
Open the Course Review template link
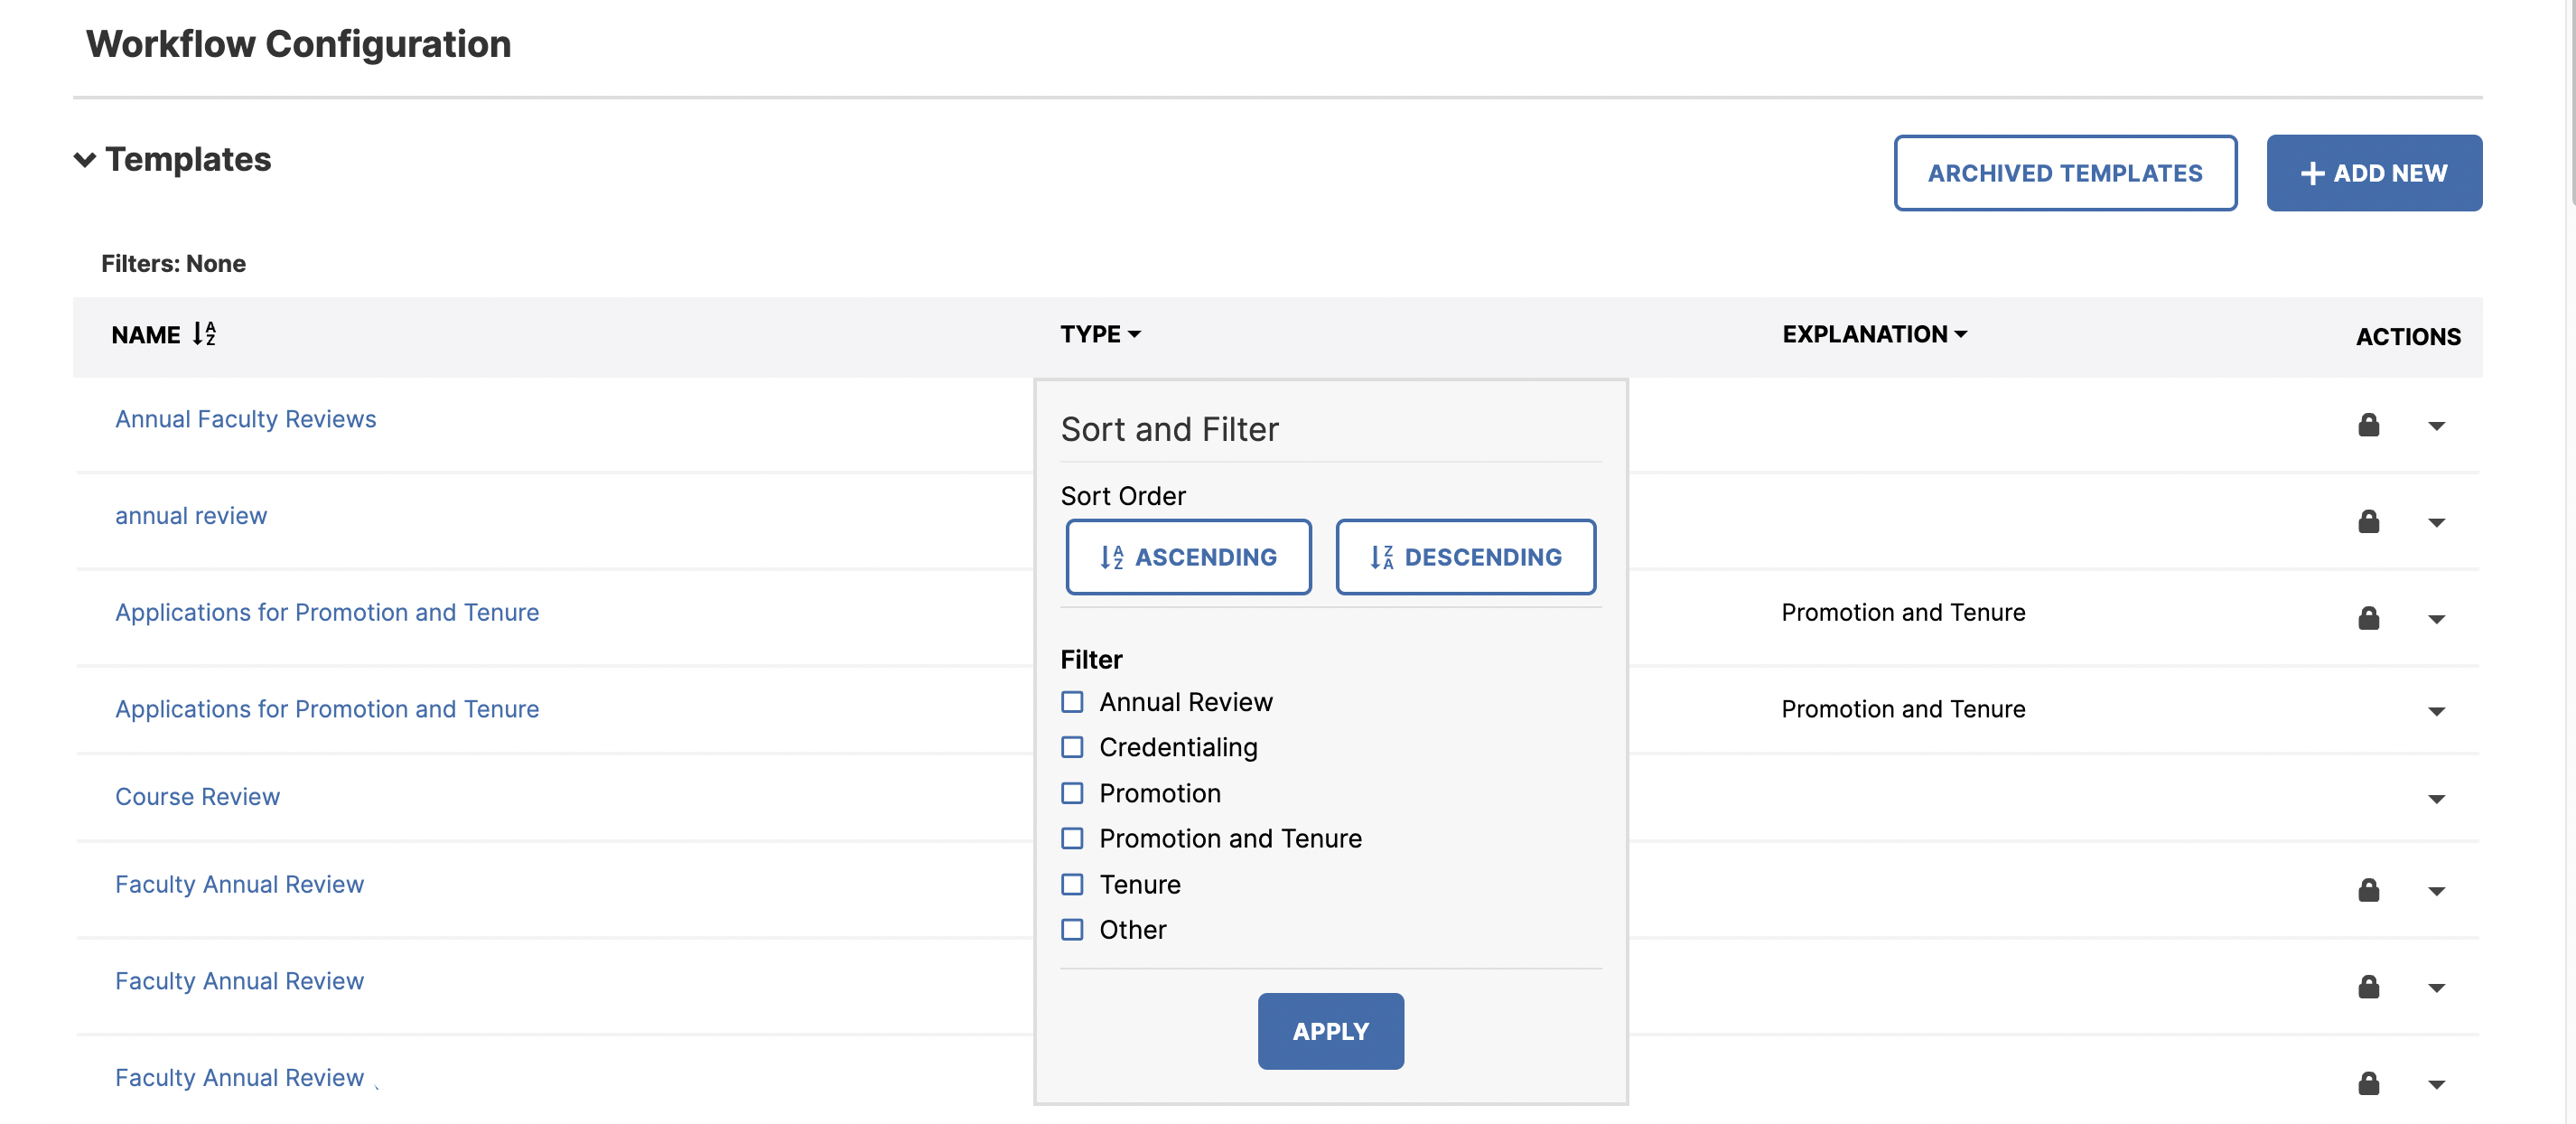(197, 797)
